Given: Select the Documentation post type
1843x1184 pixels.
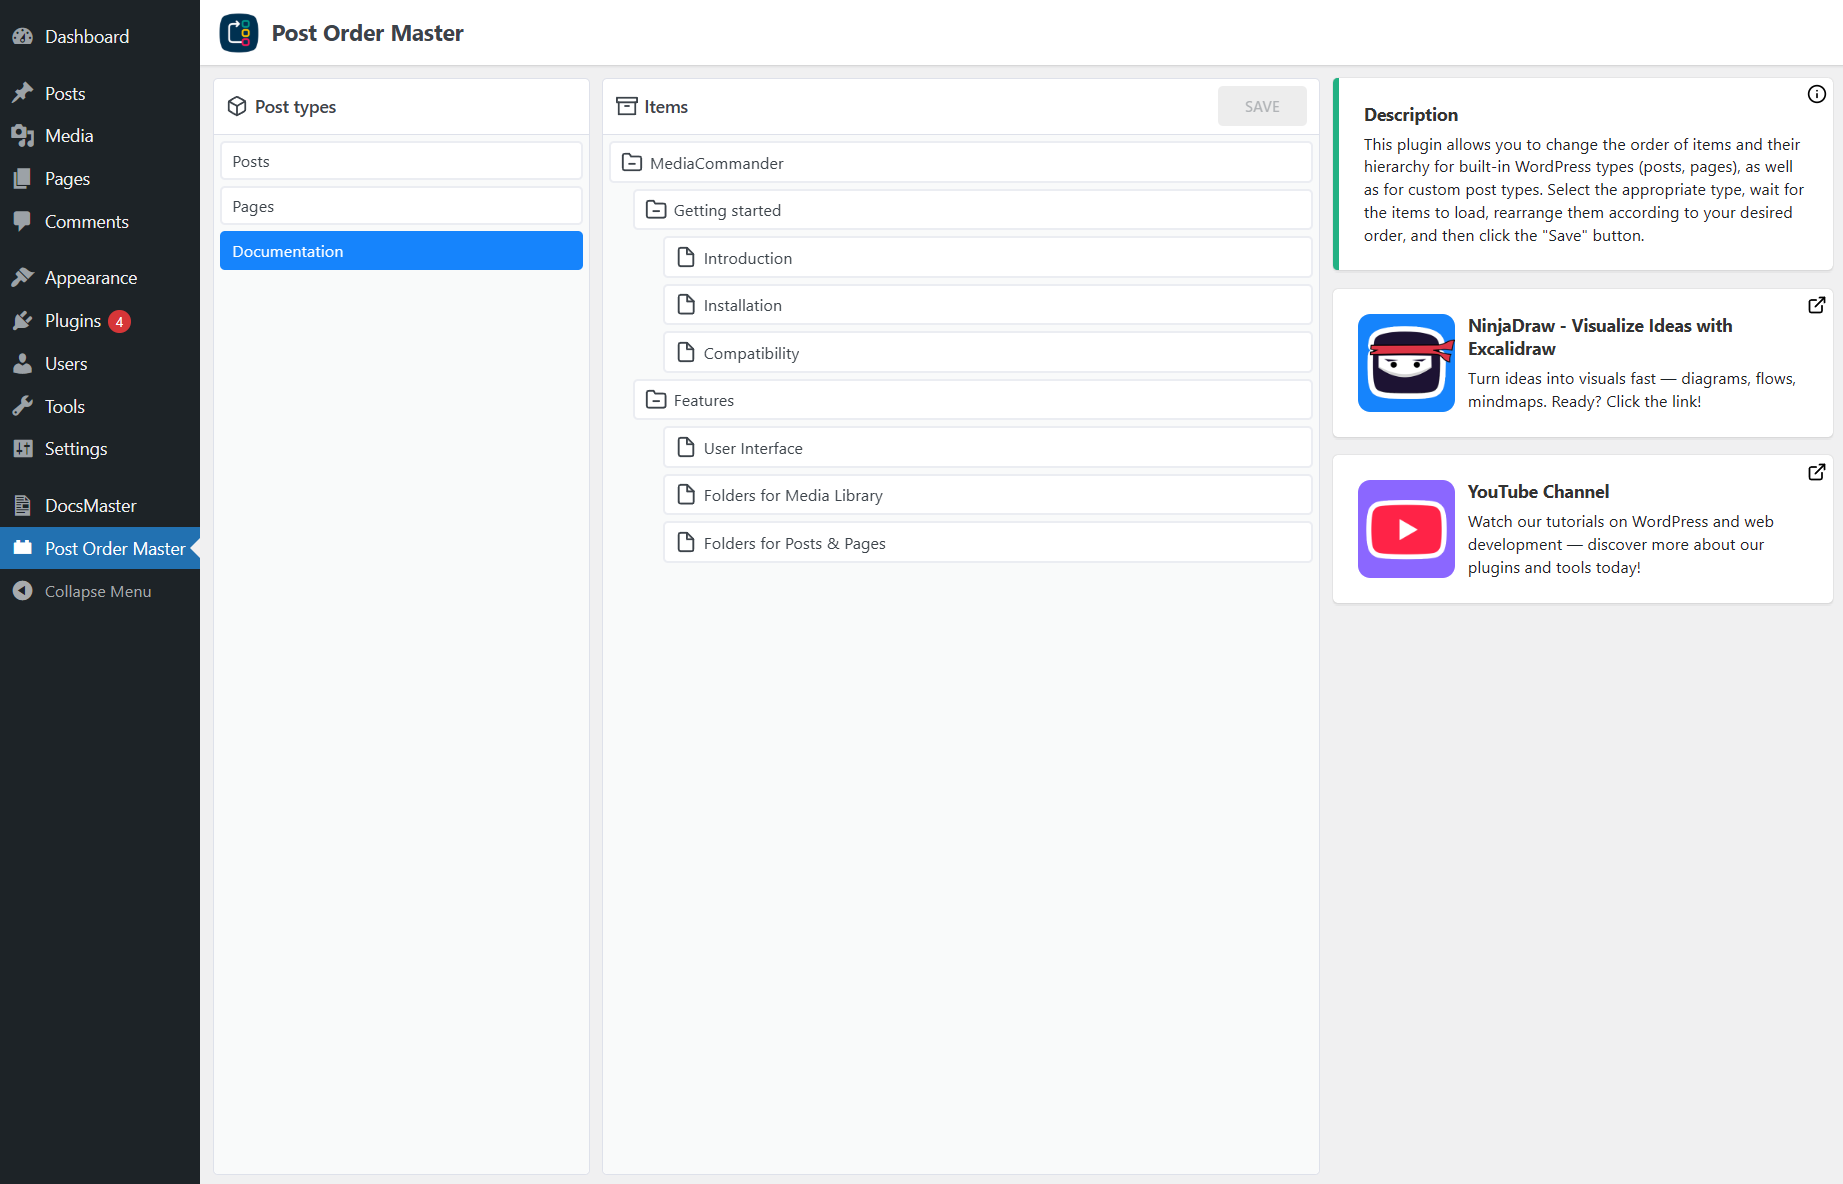Looking at the screenshot, I should tap(401, 251).
